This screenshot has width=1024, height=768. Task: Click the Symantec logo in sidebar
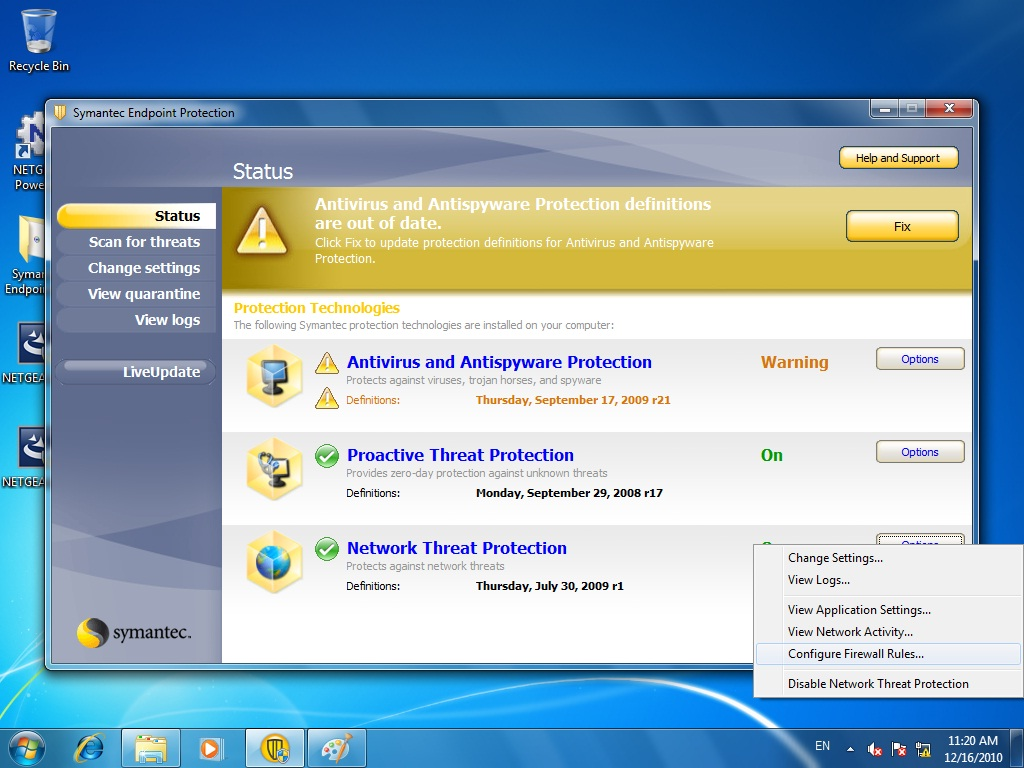(134, 632)
